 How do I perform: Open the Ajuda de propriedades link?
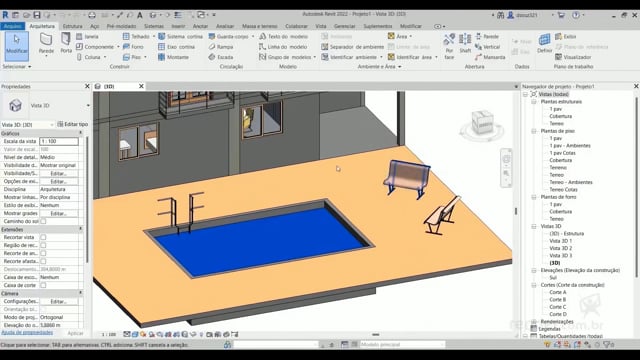tap(27, 333)
